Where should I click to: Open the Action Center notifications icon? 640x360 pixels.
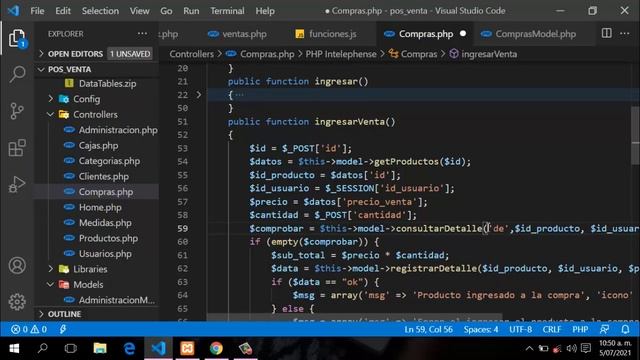[586, 348]
